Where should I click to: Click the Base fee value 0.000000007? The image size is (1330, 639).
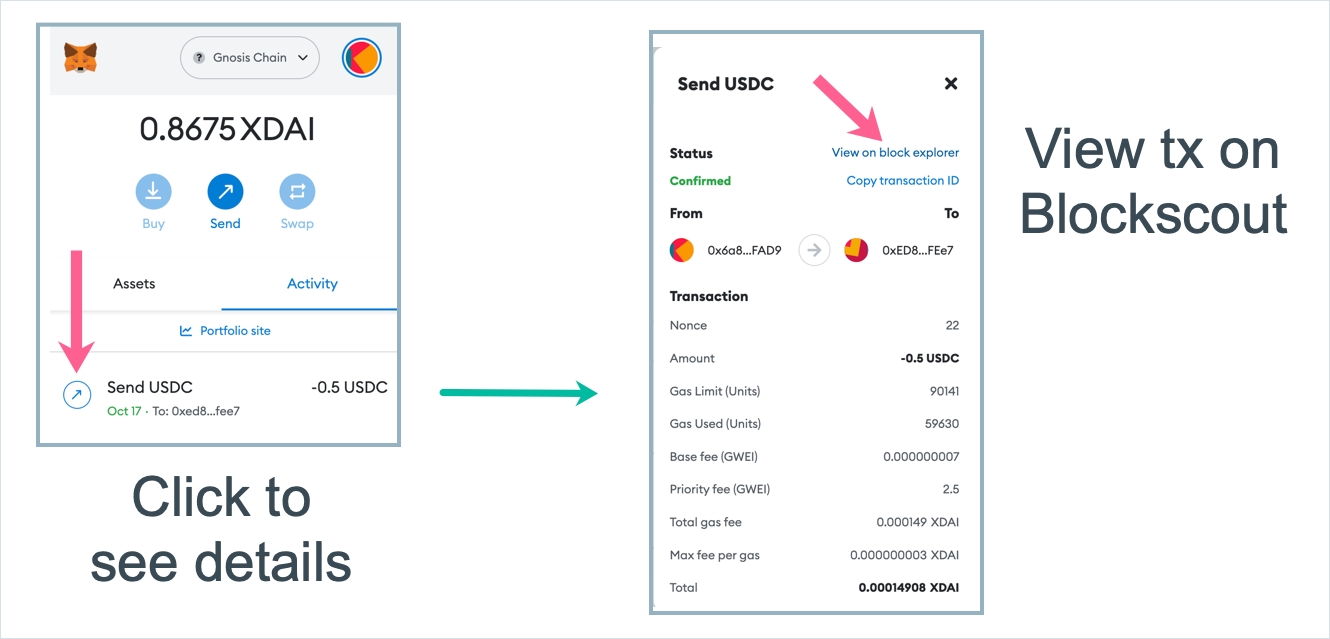(921, 457)
